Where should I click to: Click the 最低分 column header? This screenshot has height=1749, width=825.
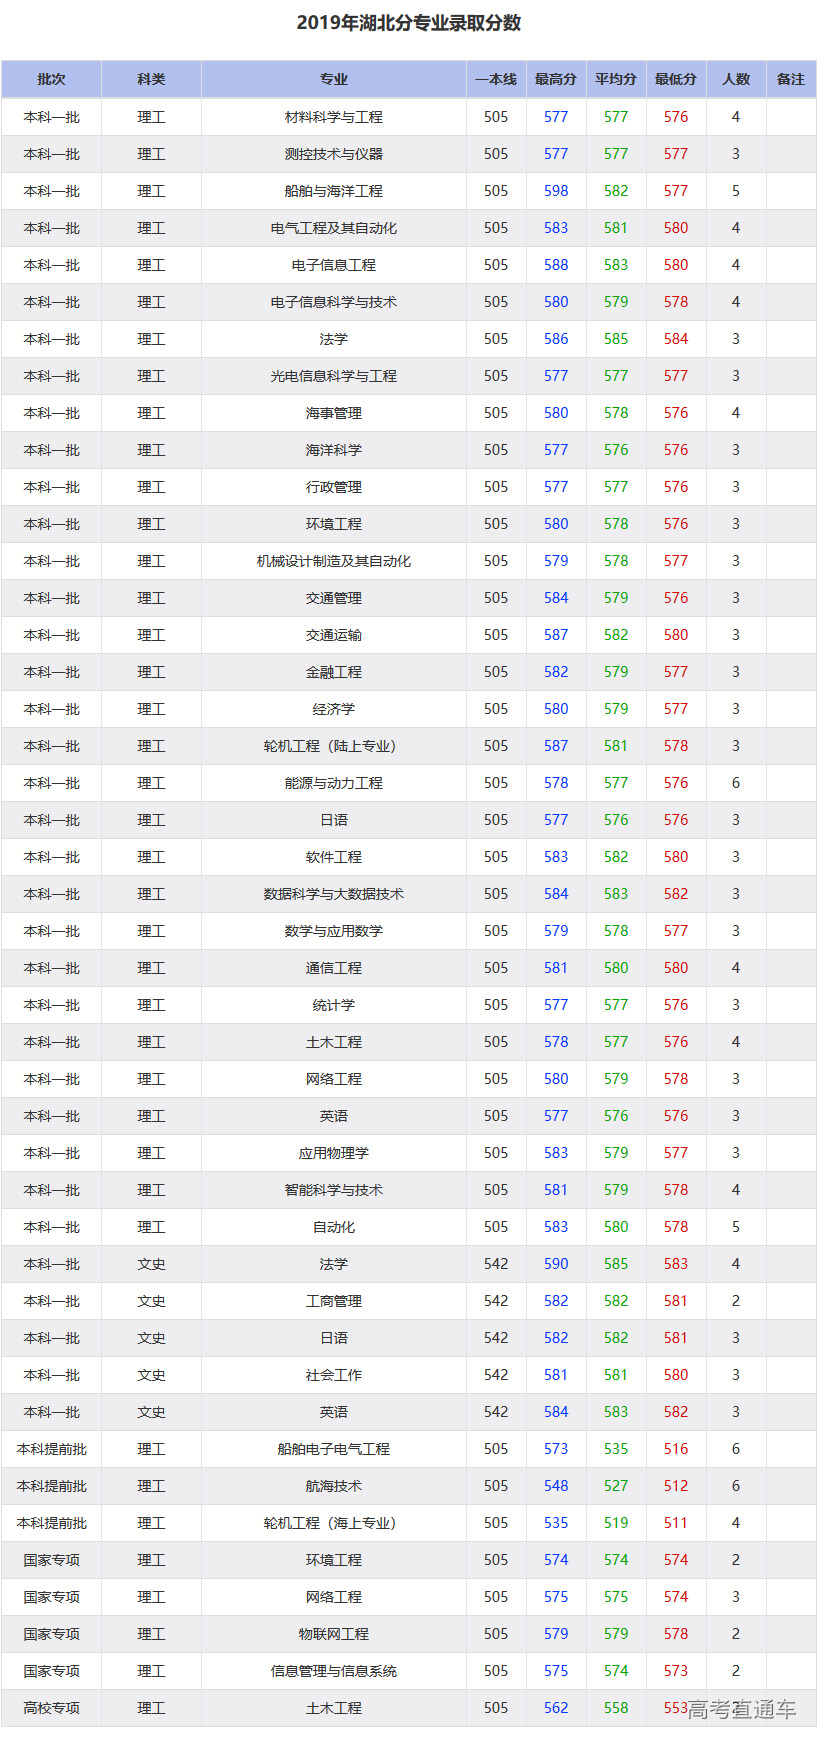tap(676, 79)
